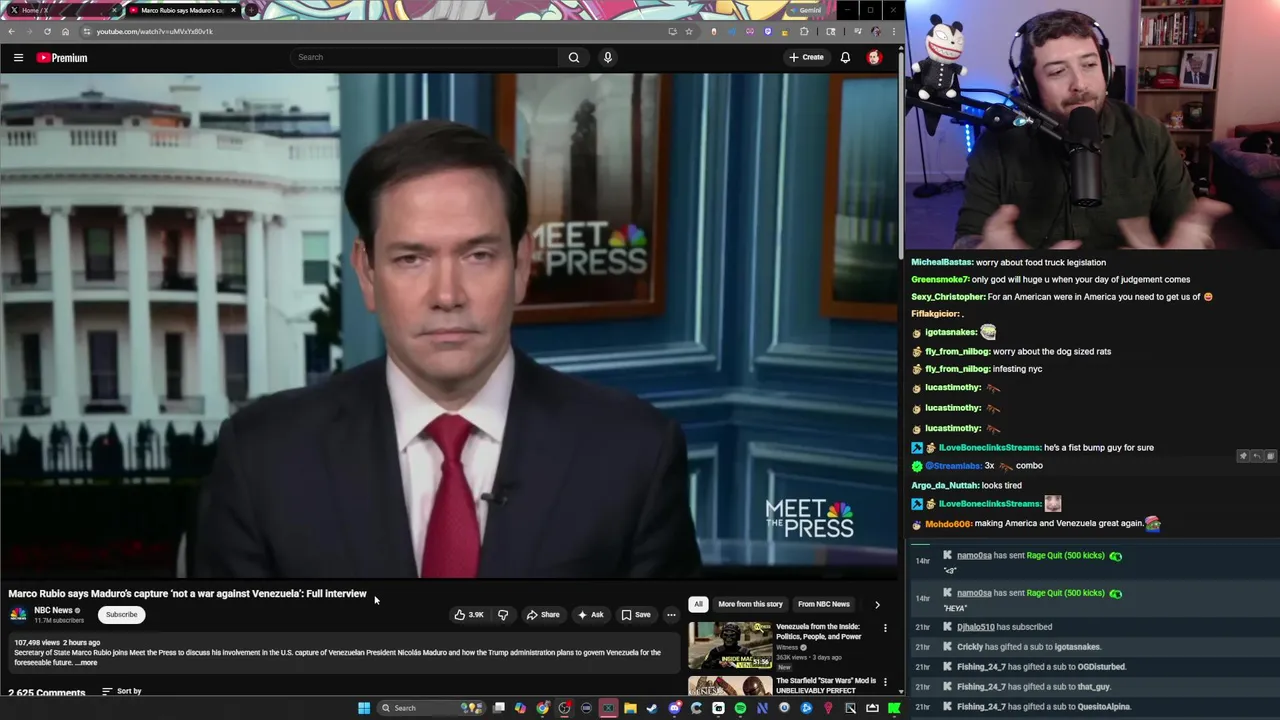1280x720 pixels.
Task: Click chat username Mohdo606
Action: point(947,524)
